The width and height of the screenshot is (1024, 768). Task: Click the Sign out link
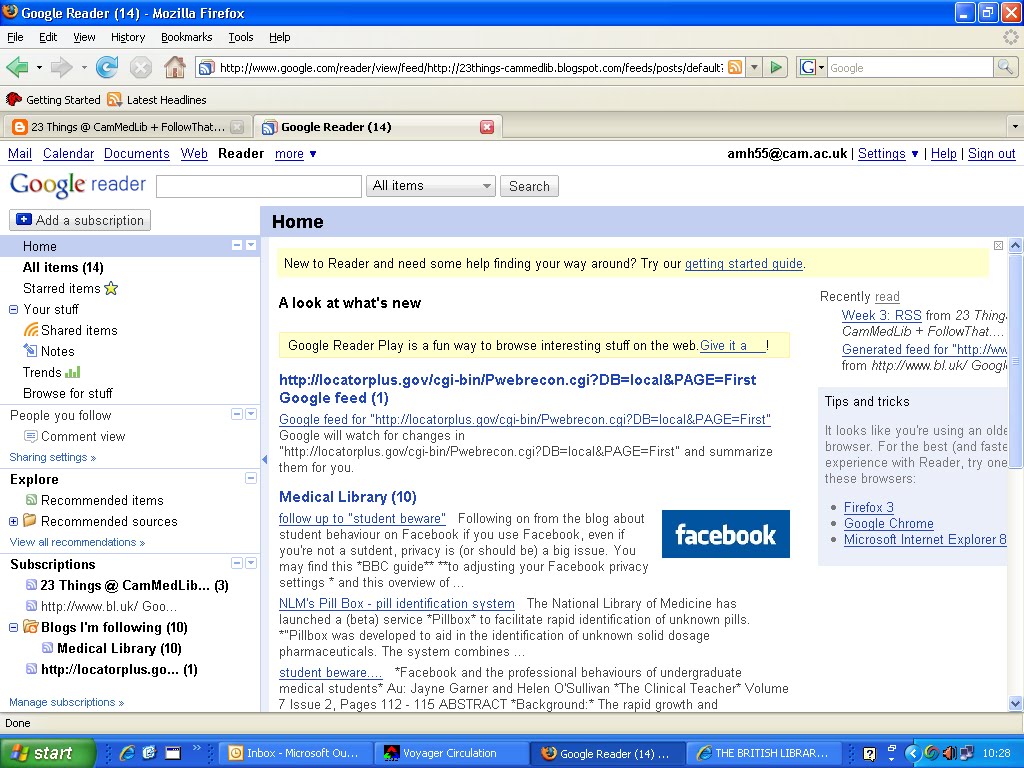(x=991, y=153)
